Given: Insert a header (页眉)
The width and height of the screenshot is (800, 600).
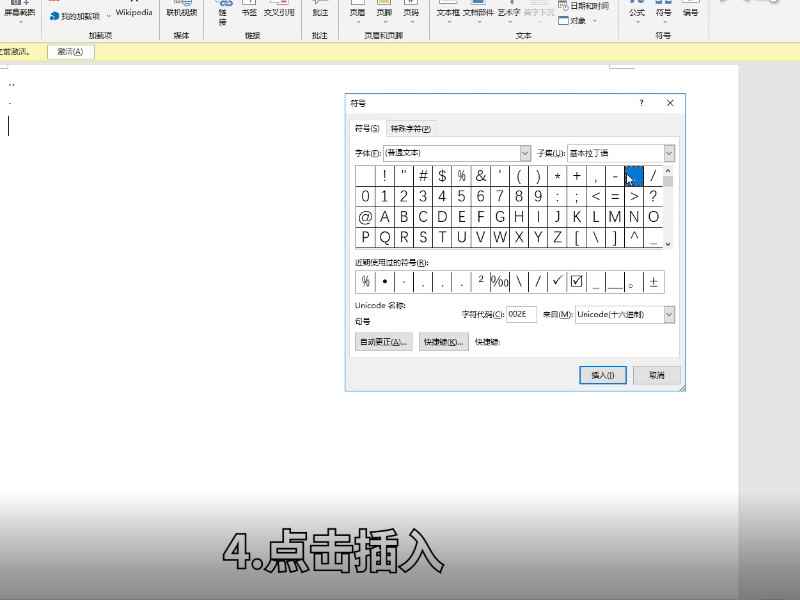Looking at the screenshot, I should [x=357, y=12].
